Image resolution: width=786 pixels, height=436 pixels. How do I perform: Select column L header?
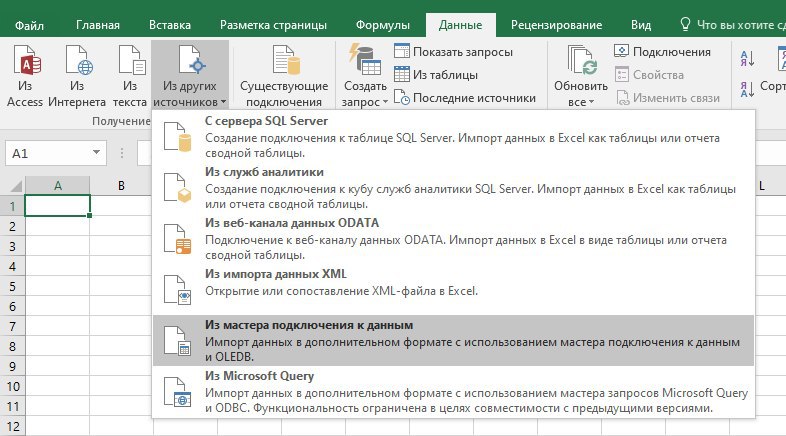[x=762, y=185]
